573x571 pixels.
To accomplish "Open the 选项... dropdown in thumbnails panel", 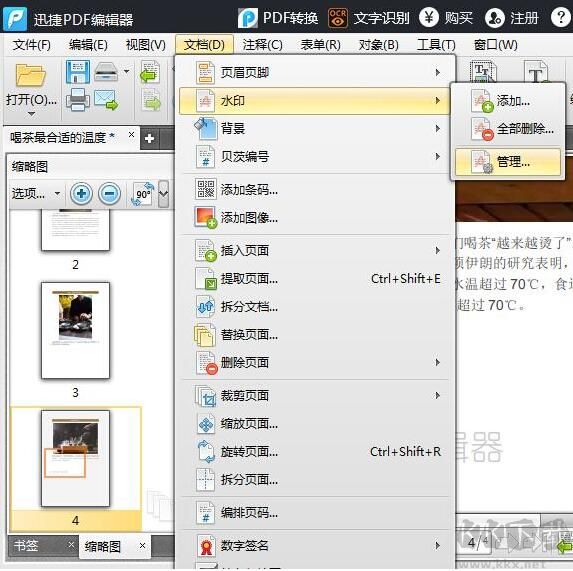I will point(36,193).
